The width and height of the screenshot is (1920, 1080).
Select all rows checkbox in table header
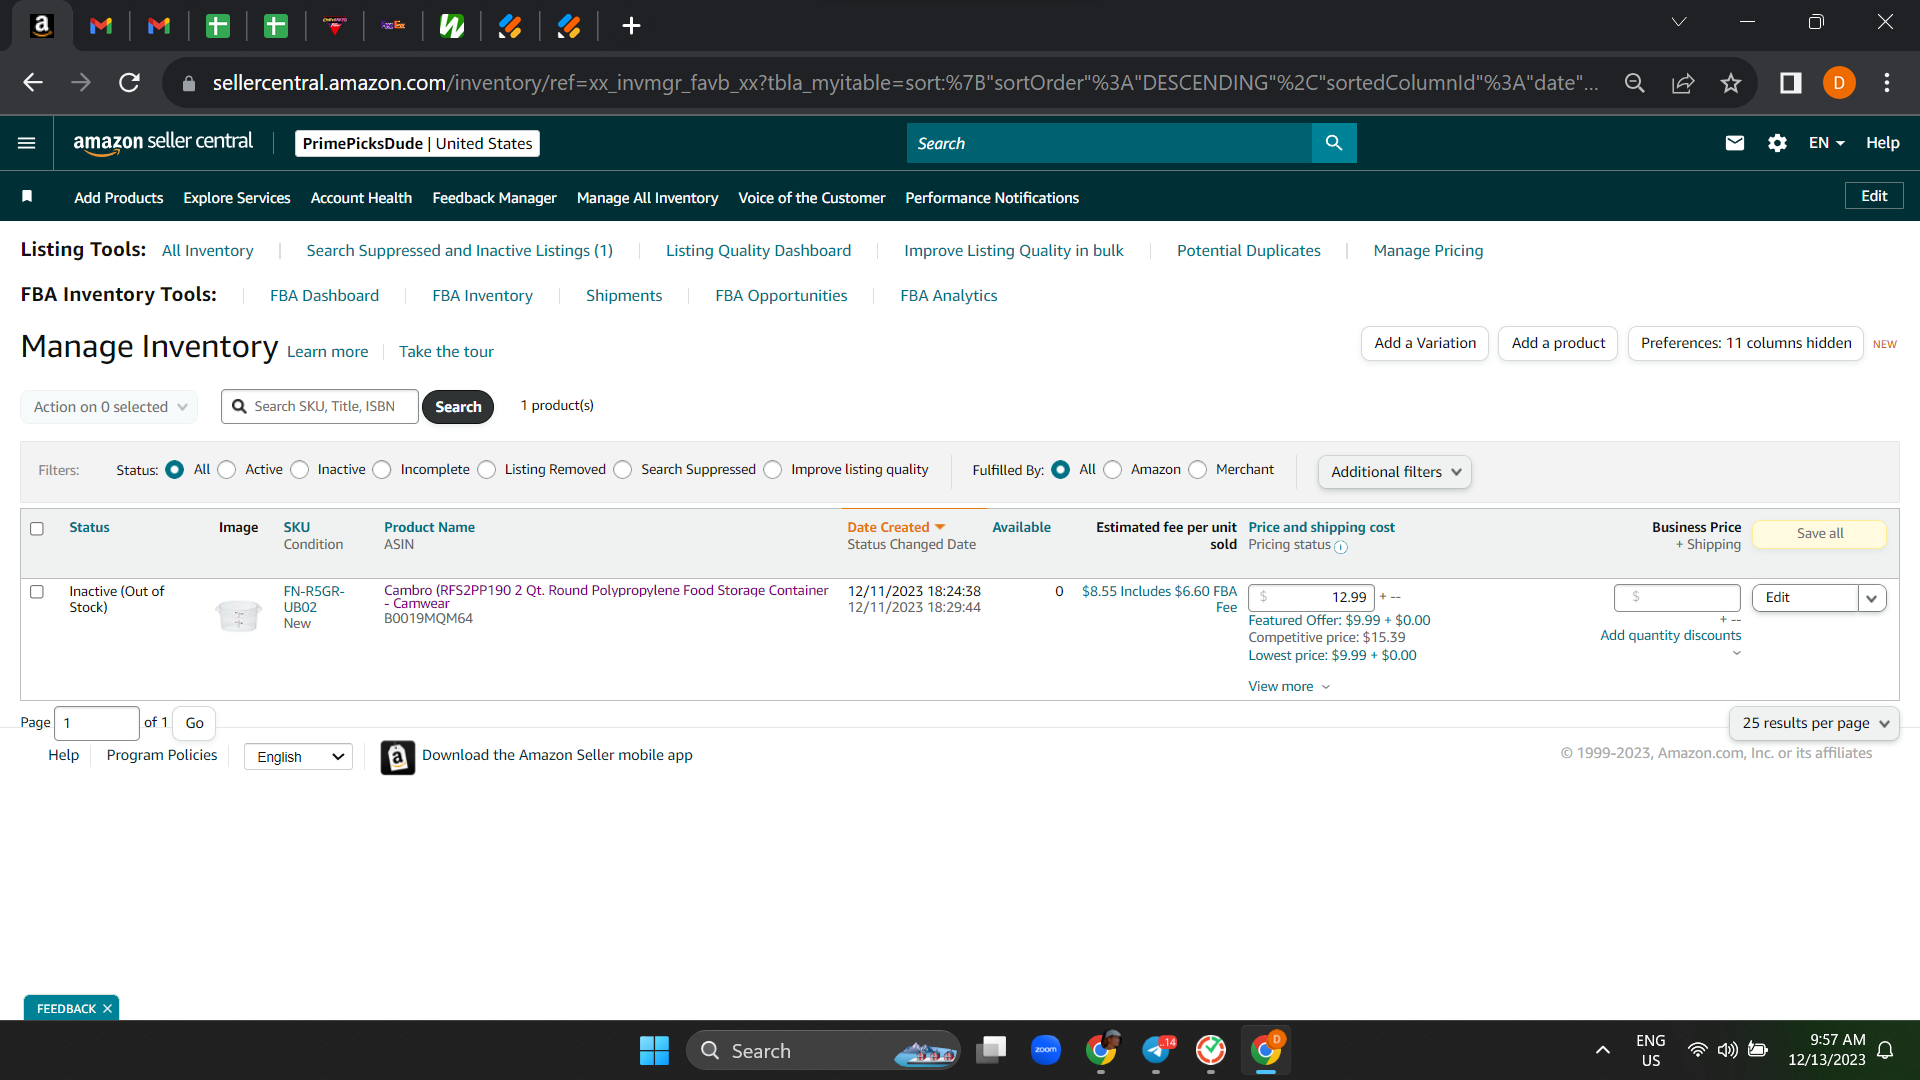(x=37, y=528)
